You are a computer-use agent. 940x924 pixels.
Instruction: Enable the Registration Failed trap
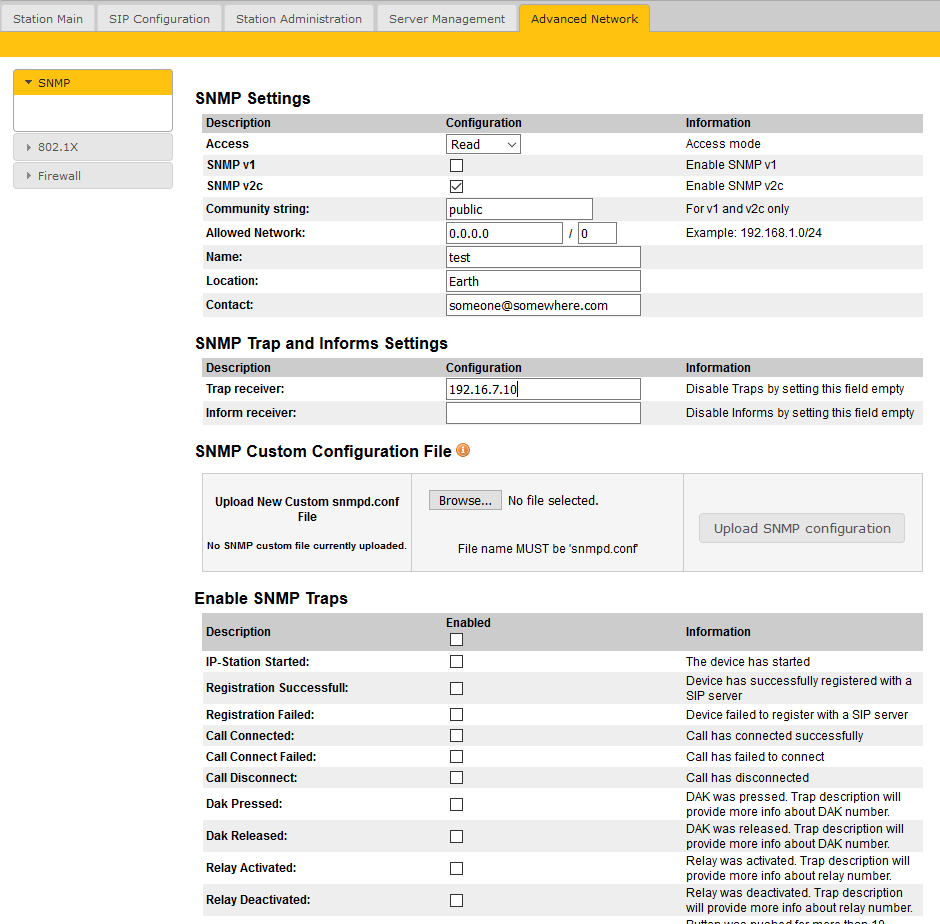pos(456,714)
